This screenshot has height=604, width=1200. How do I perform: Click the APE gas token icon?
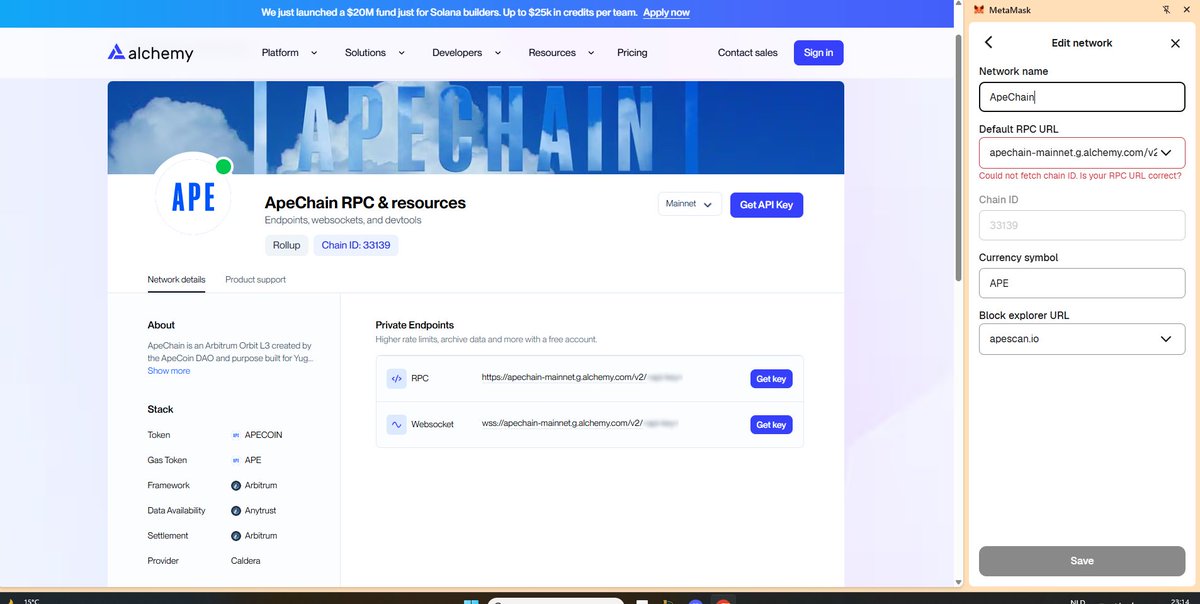click(x=236, y=460)
